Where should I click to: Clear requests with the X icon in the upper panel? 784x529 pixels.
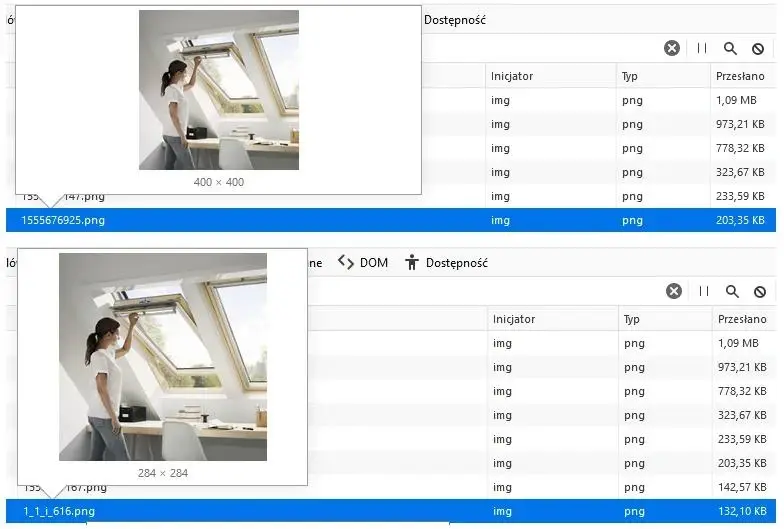pyautogui.click(x=672, y=48)
